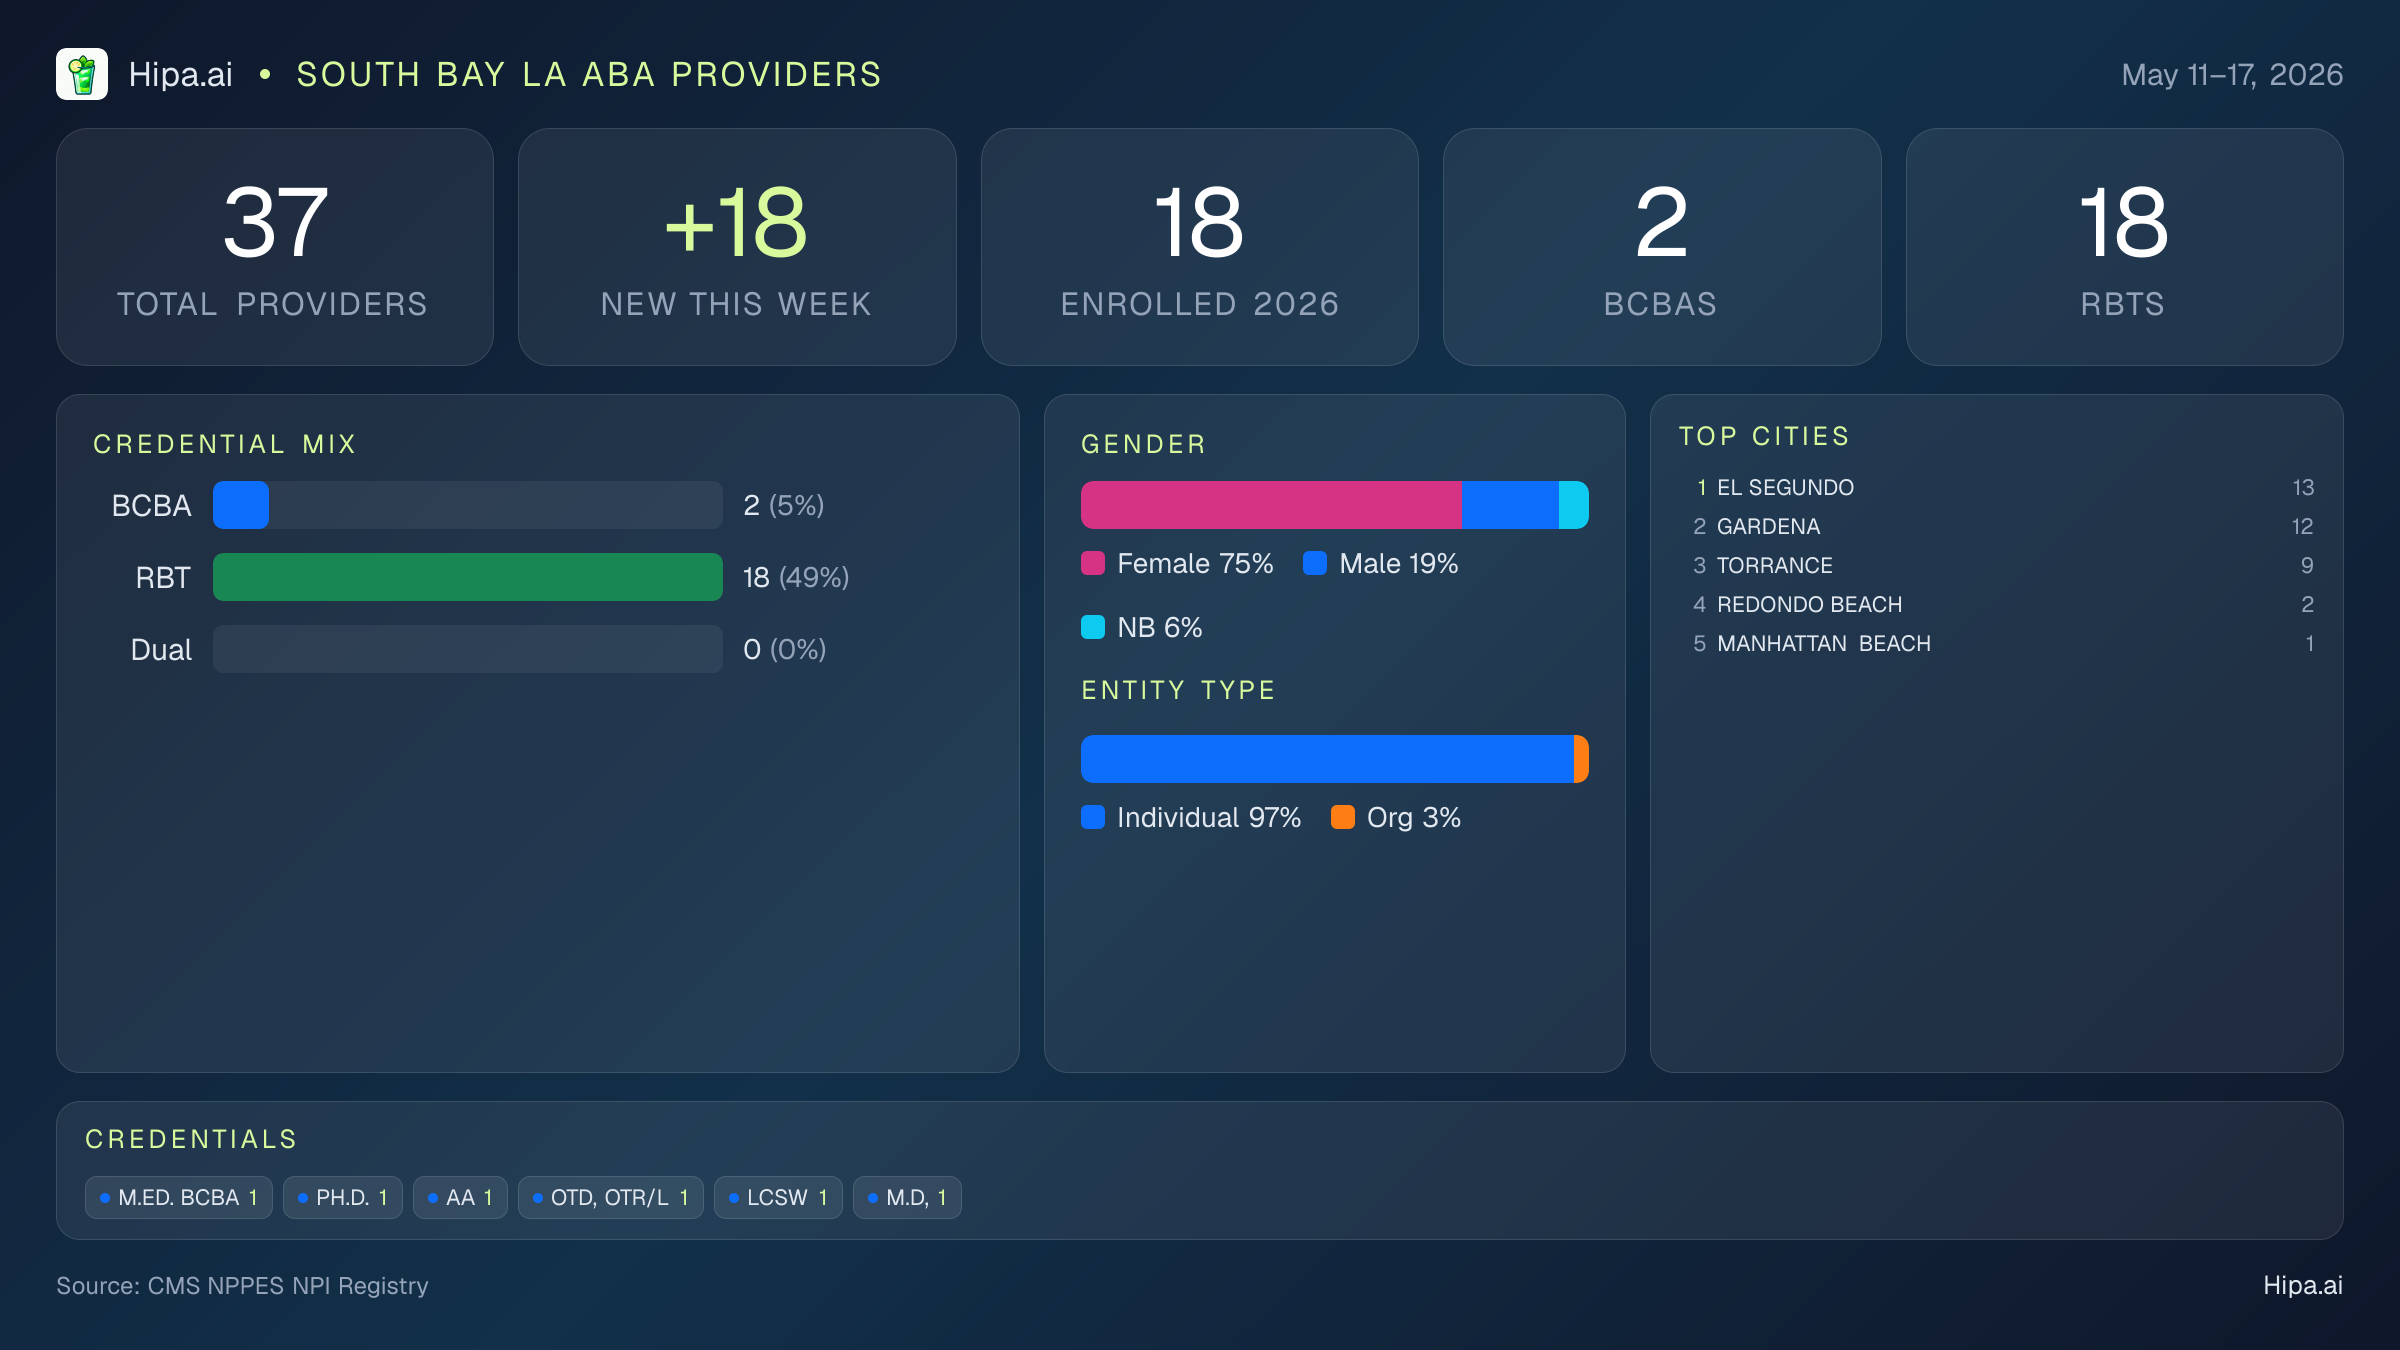Click the May 11–17, 2026 date range
This screenshot has width=2400, height=1350.
click(2232, 74)
